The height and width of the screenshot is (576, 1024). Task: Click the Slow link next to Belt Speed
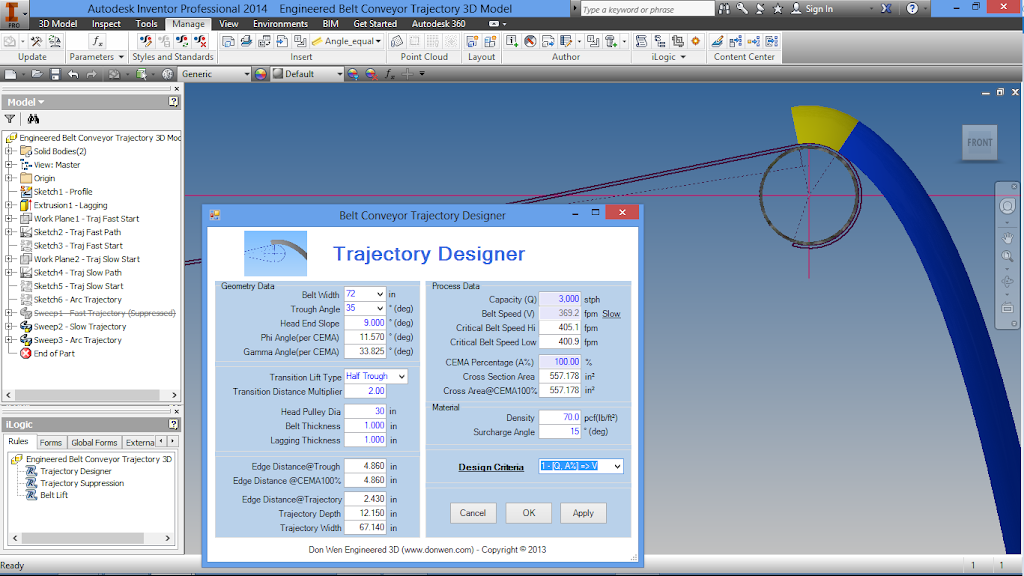point(611,314)
